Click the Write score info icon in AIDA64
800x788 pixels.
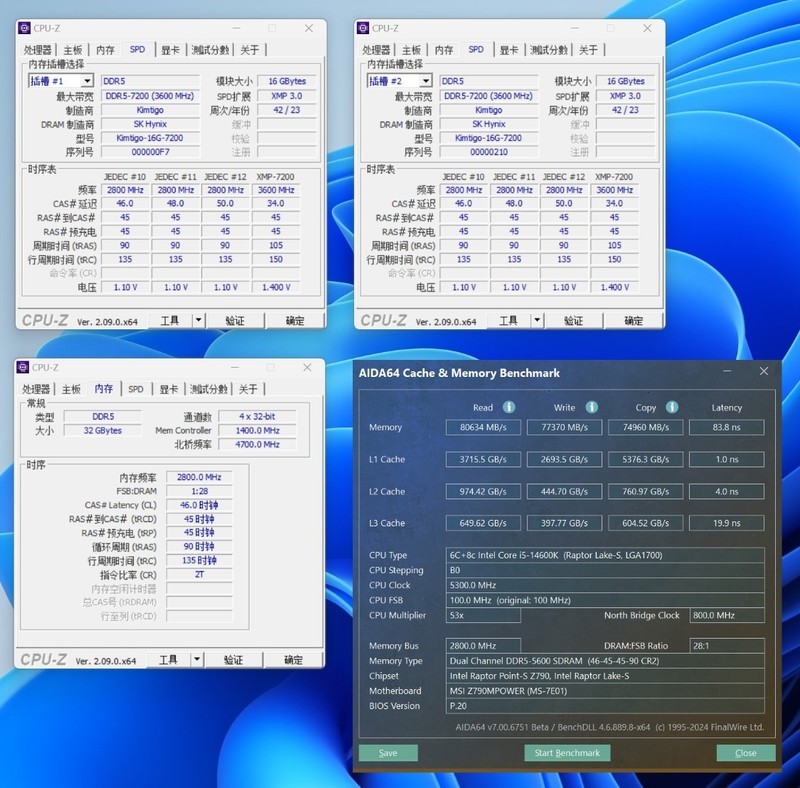(590, 407)
